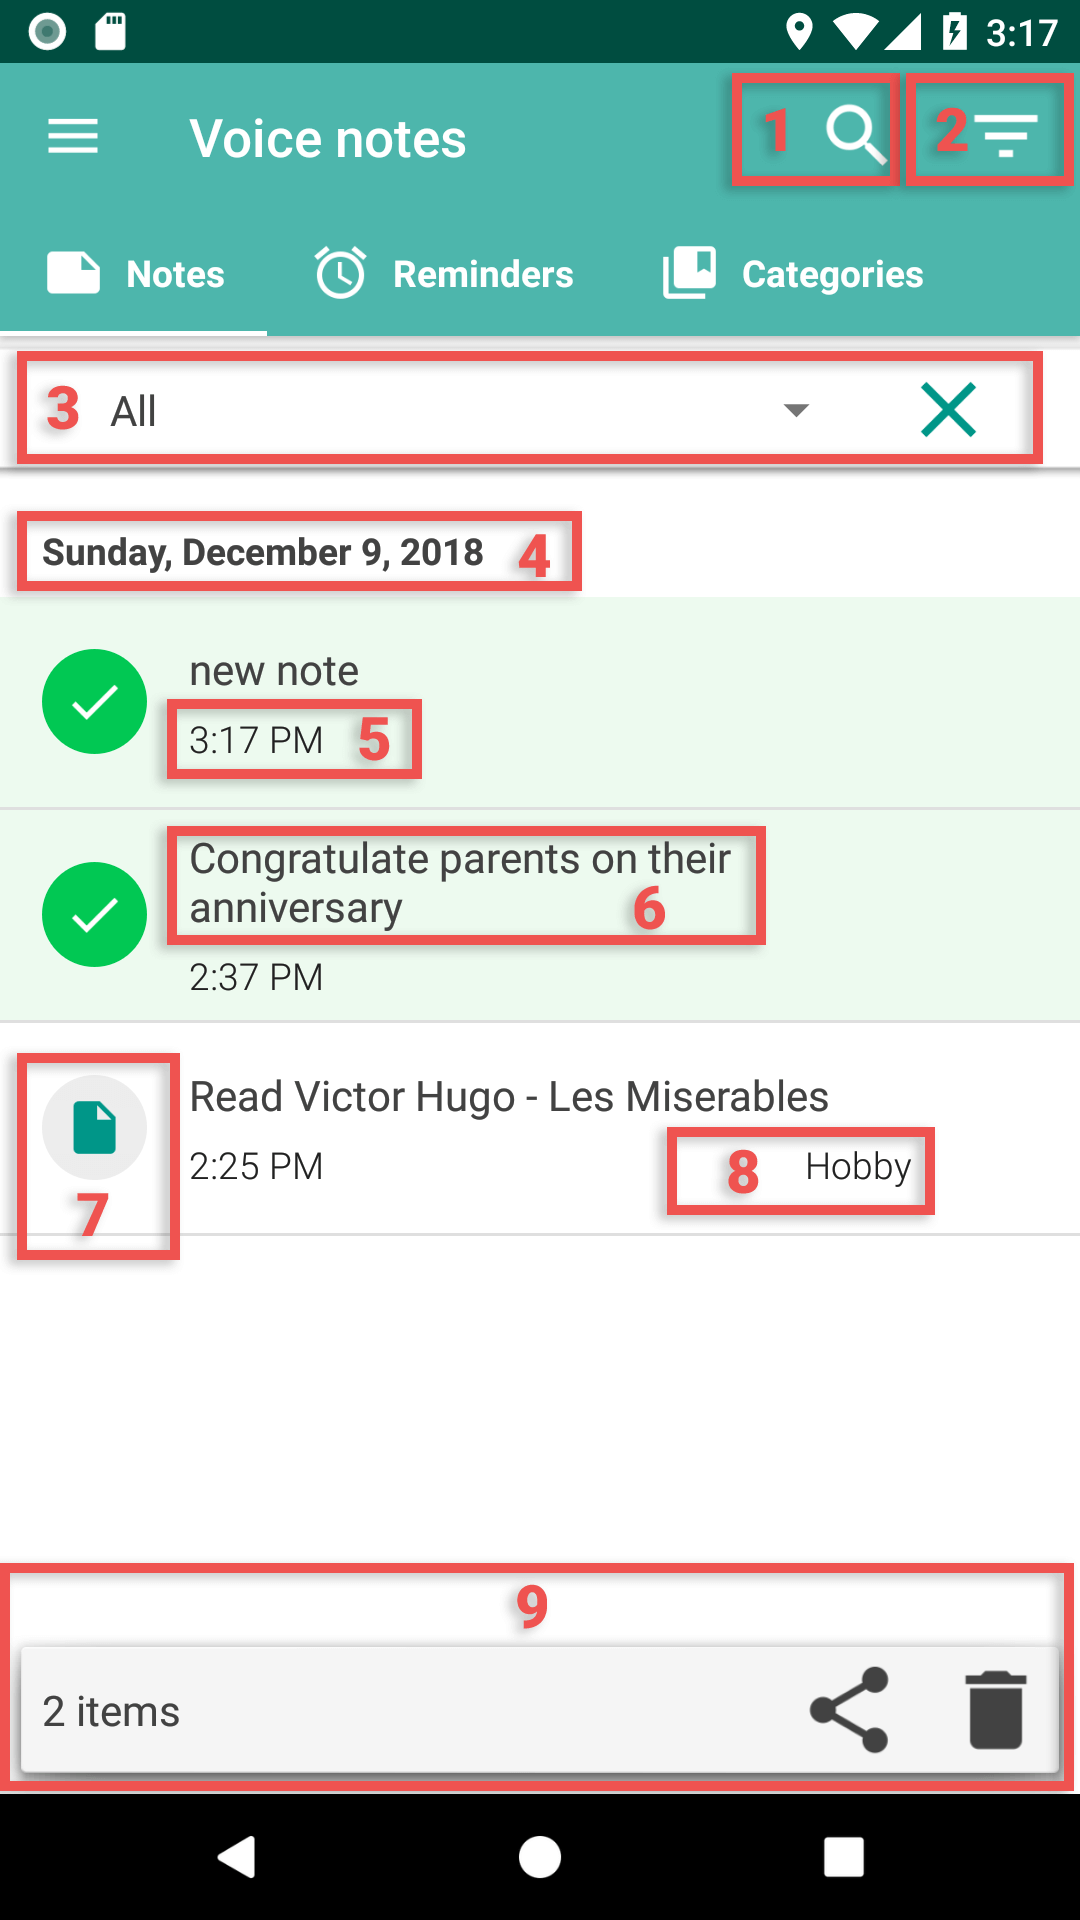Screen dimensions: 1080x1920
Task: Tap the Hobby category label
Action: pyautogui.click(x=858, y=1167)
